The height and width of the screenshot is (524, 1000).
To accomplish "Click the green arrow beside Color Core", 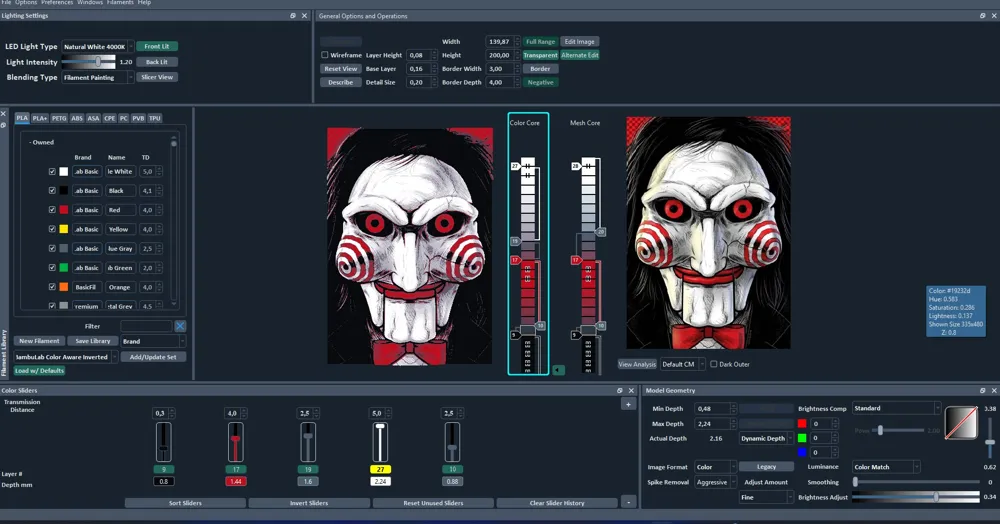I will 558,370.
